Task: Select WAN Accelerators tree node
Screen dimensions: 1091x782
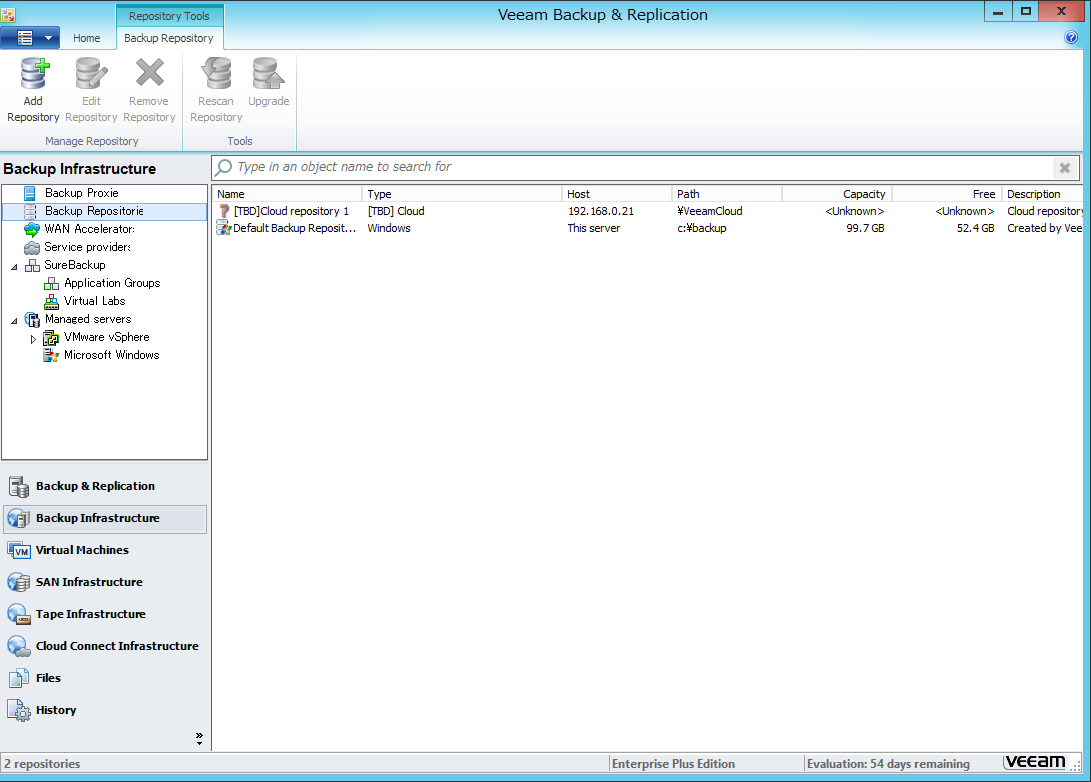Action: coord(89,229)
